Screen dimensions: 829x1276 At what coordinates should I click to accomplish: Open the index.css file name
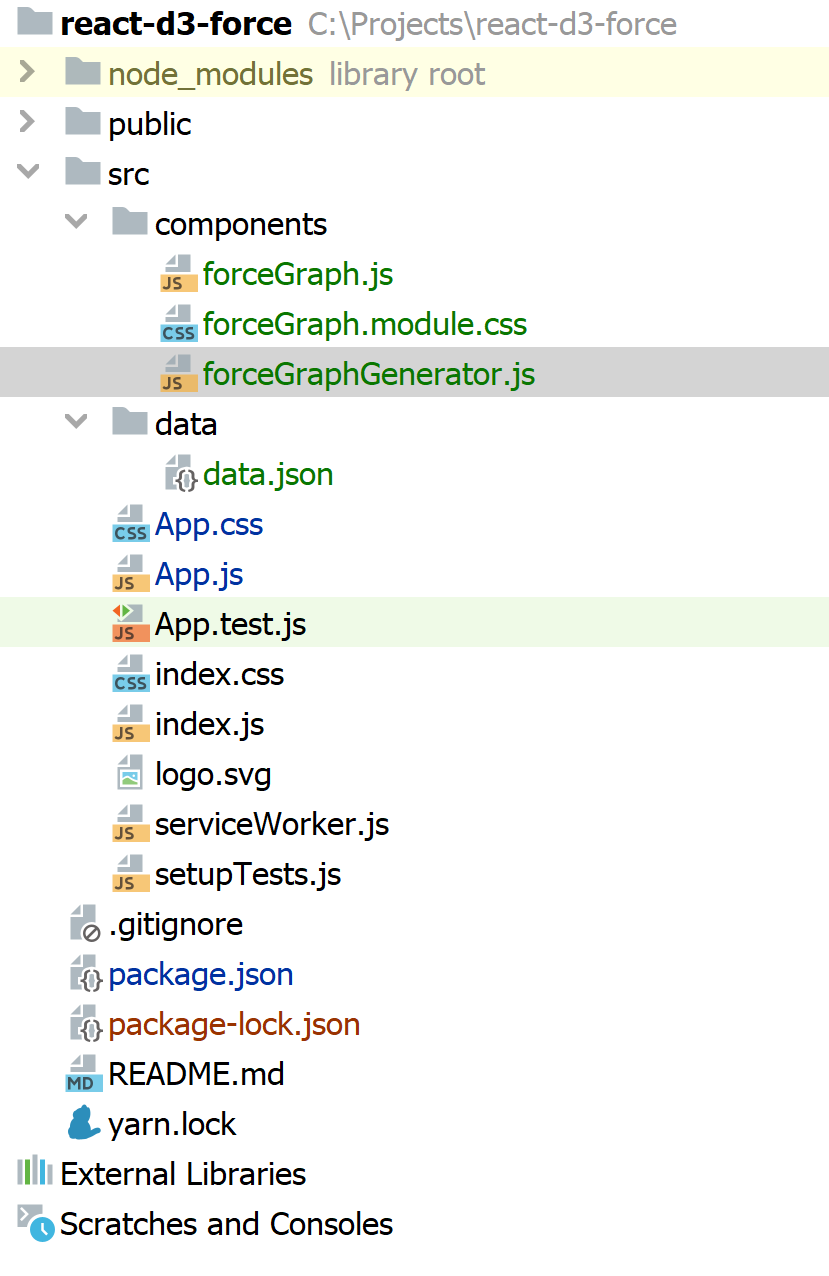(219, 674)
